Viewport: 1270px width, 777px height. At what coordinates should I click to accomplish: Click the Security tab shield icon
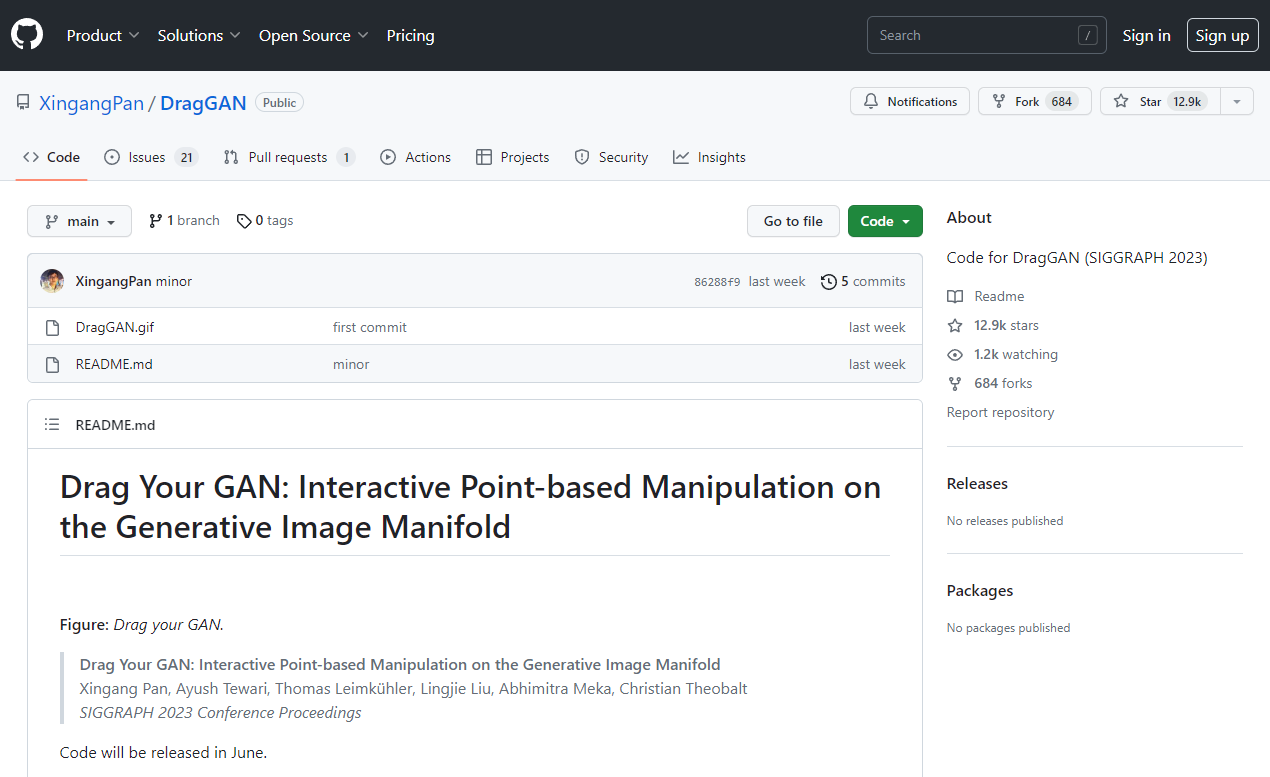pyautogui.click(x=582, y=157)
